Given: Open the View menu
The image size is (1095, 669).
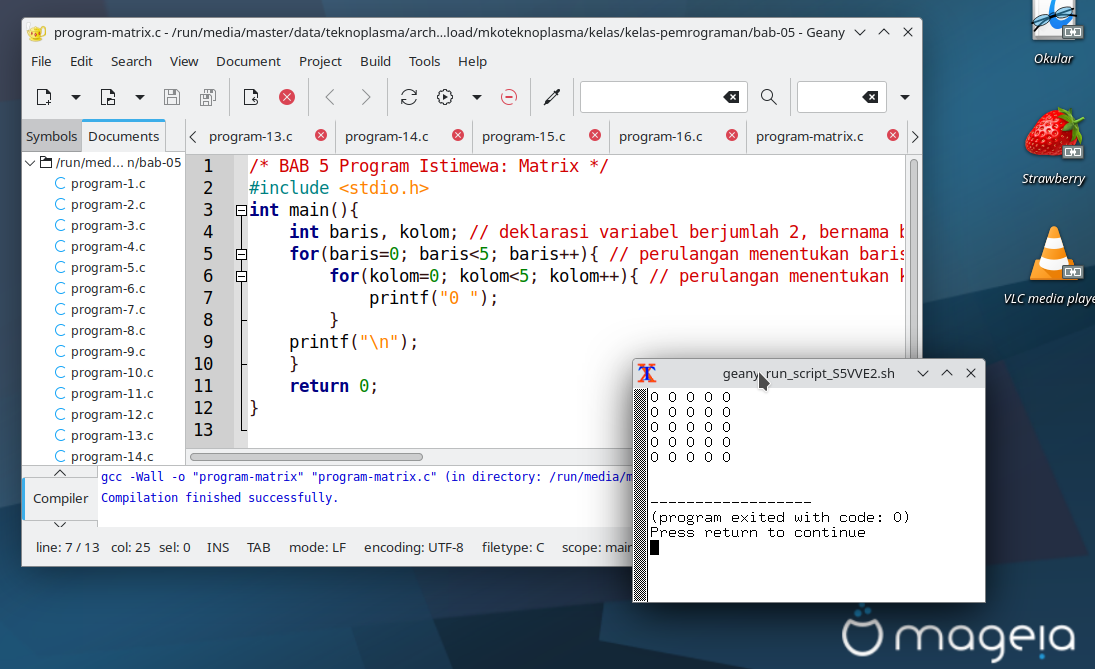Looking at the screenshot, I should click(184, 61).
